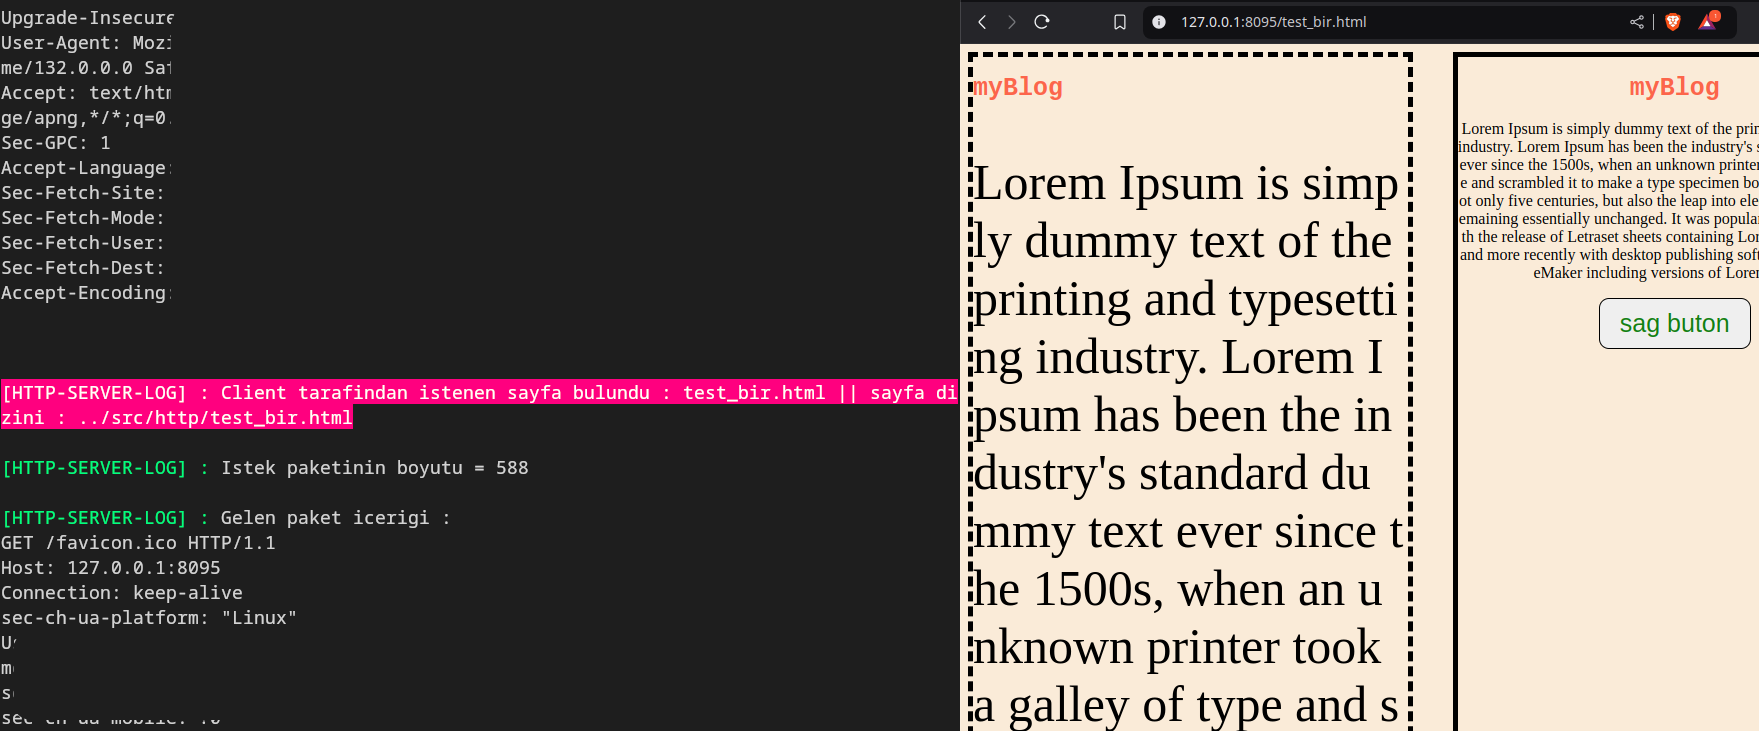
Task: Click "Lorem Ipsum is simp" large text line
Action: coord(1186,184)
